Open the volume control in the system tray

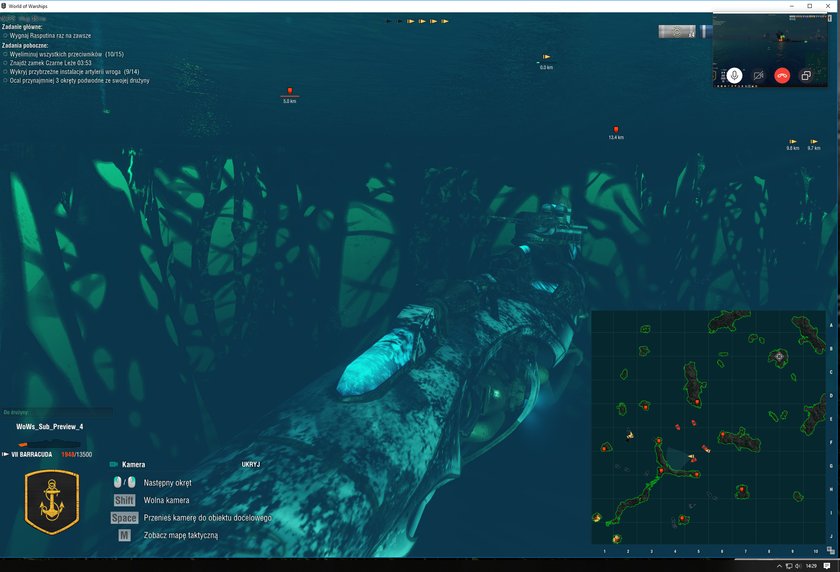[x=798, y=566]
